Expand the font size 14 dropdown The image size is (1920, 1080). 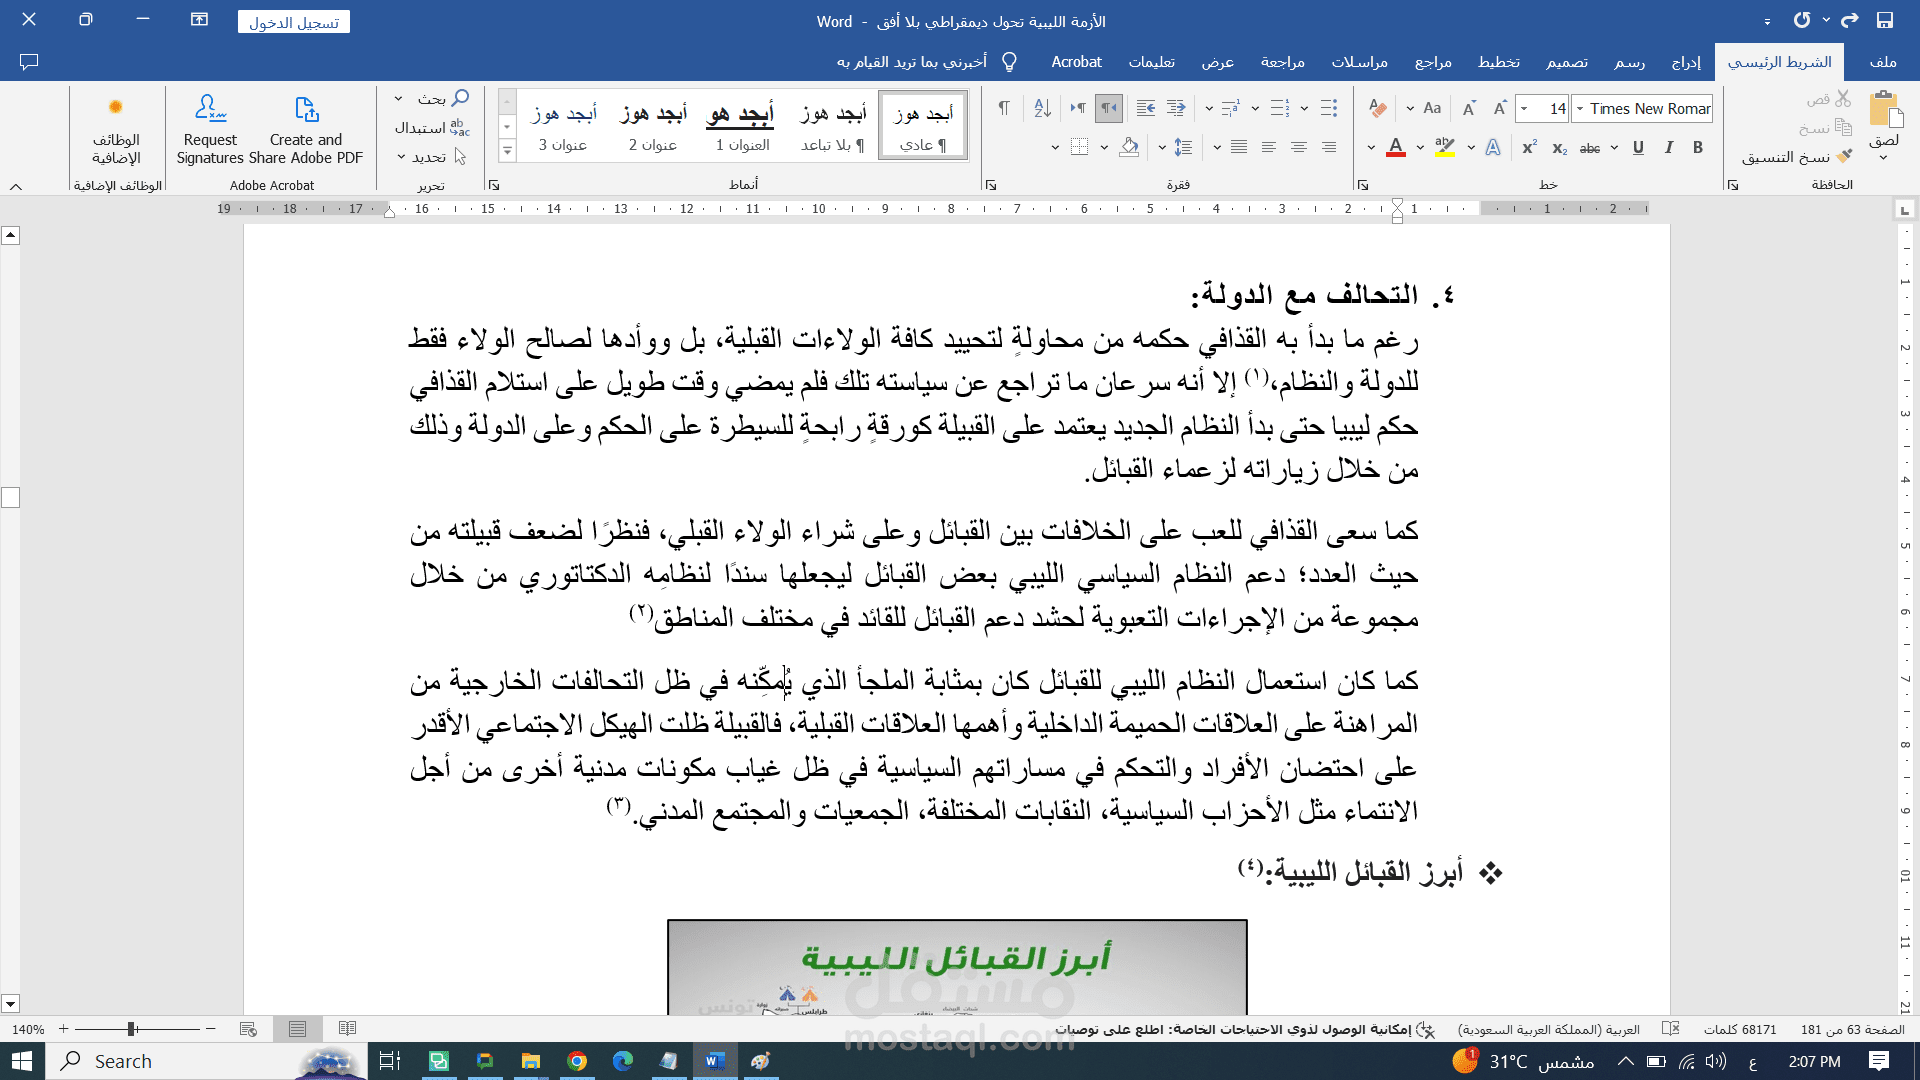coord(1524,109)
